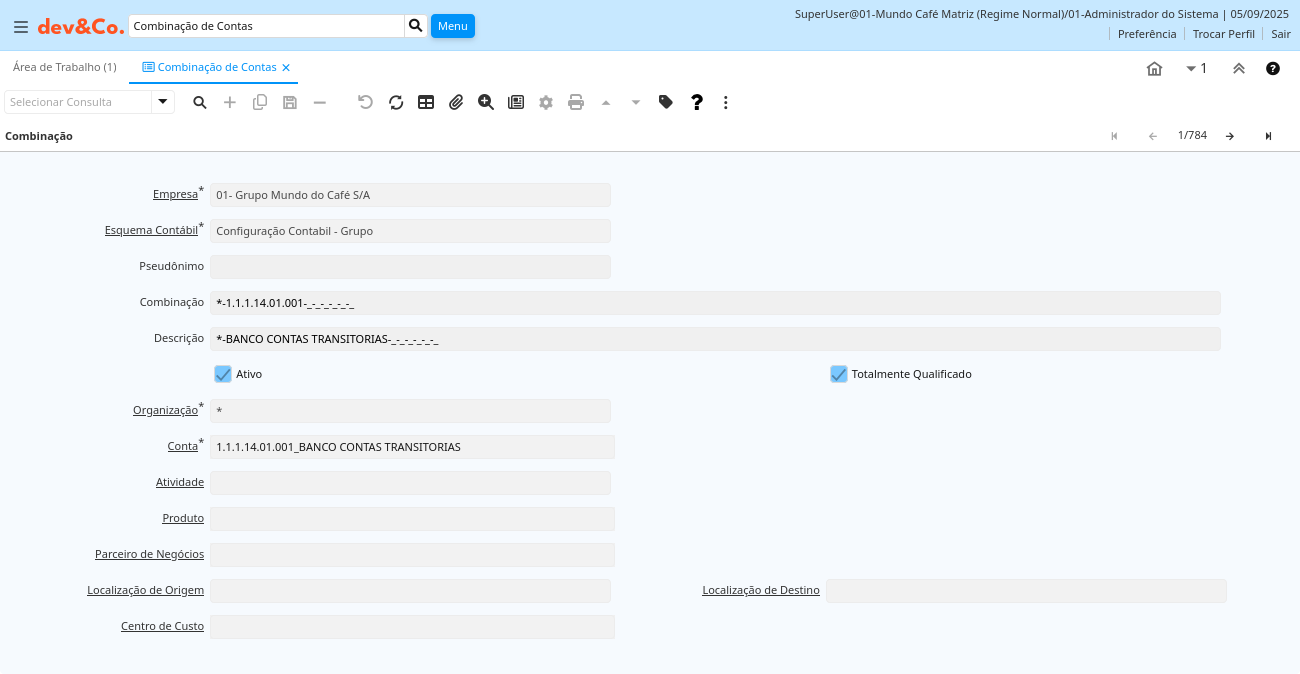Image resolution: width=1300 pixels, height=674 pixels.
Task: Toggle grid view icon in toolbar
Action: 426,102
